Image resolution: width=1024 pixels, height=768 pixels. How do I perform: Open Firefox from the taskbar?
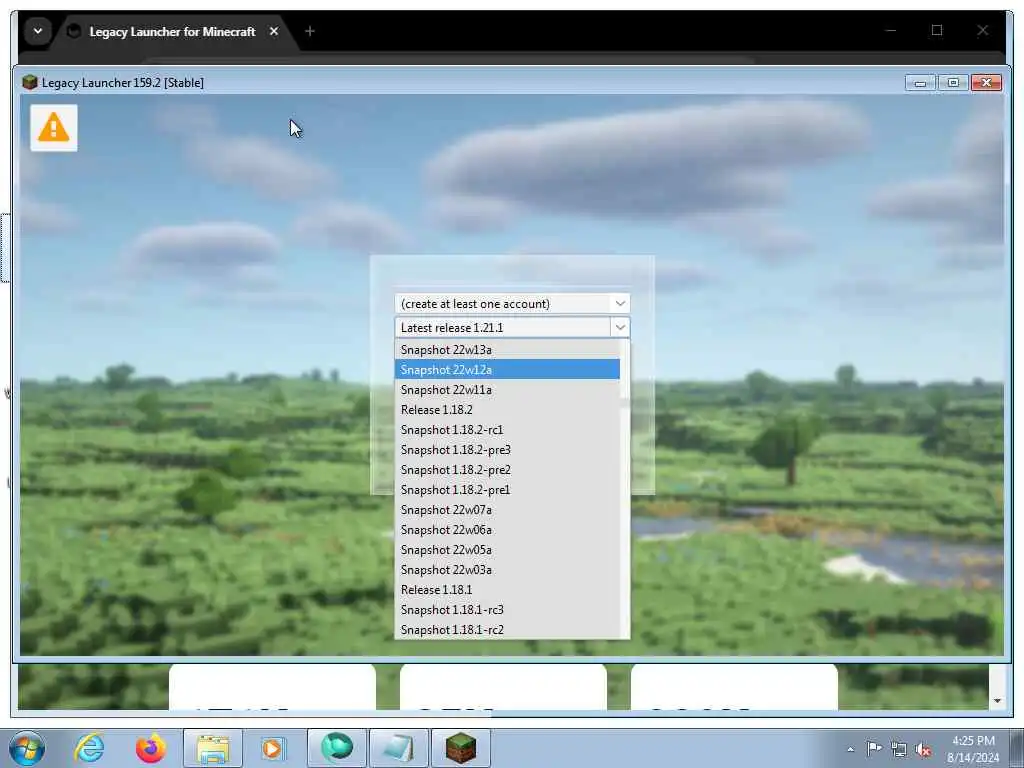150,748
